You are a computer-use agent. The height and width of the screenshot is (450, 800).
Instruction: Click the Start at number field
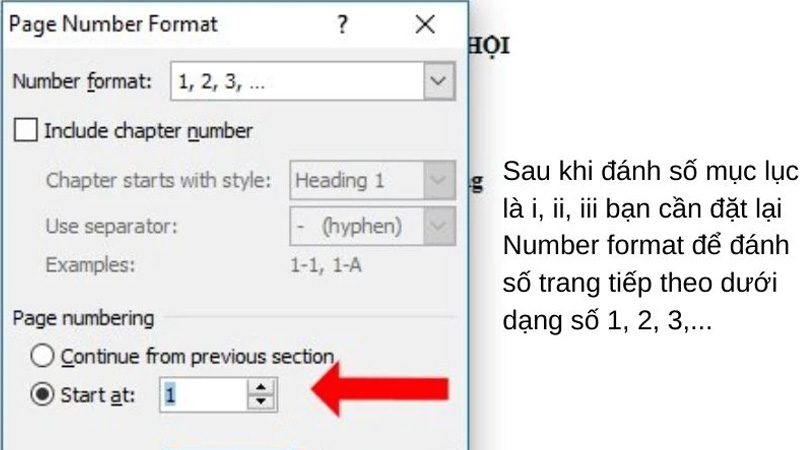click(x=204, y=395)
